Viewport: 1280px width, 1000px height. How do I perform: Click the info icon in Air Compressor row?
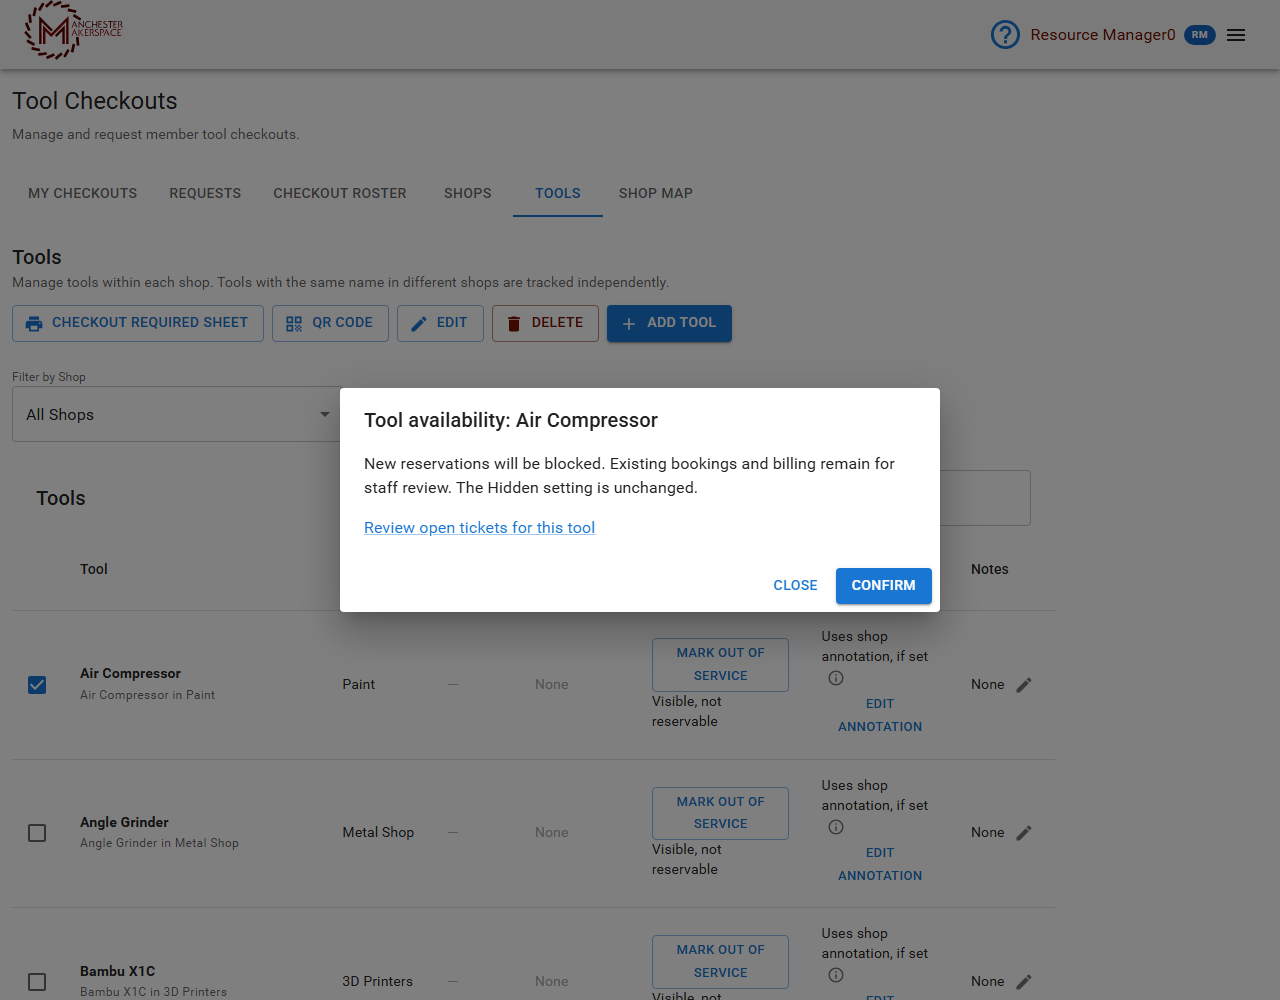click(x=836, y=678)
